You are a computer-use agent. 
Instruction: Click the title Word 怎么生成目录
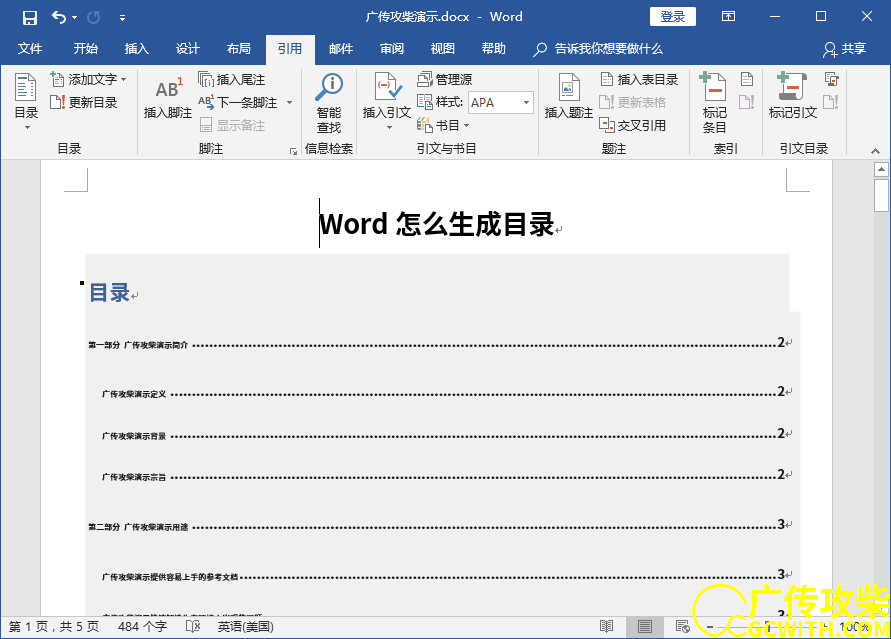(x=436, y=224)
